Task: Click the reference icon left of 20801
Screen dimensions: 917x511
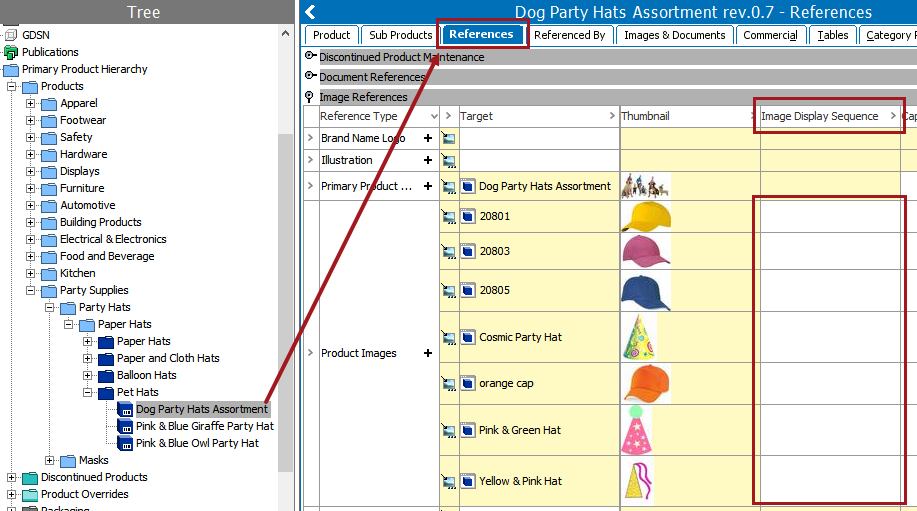Action: click(448, 216)
